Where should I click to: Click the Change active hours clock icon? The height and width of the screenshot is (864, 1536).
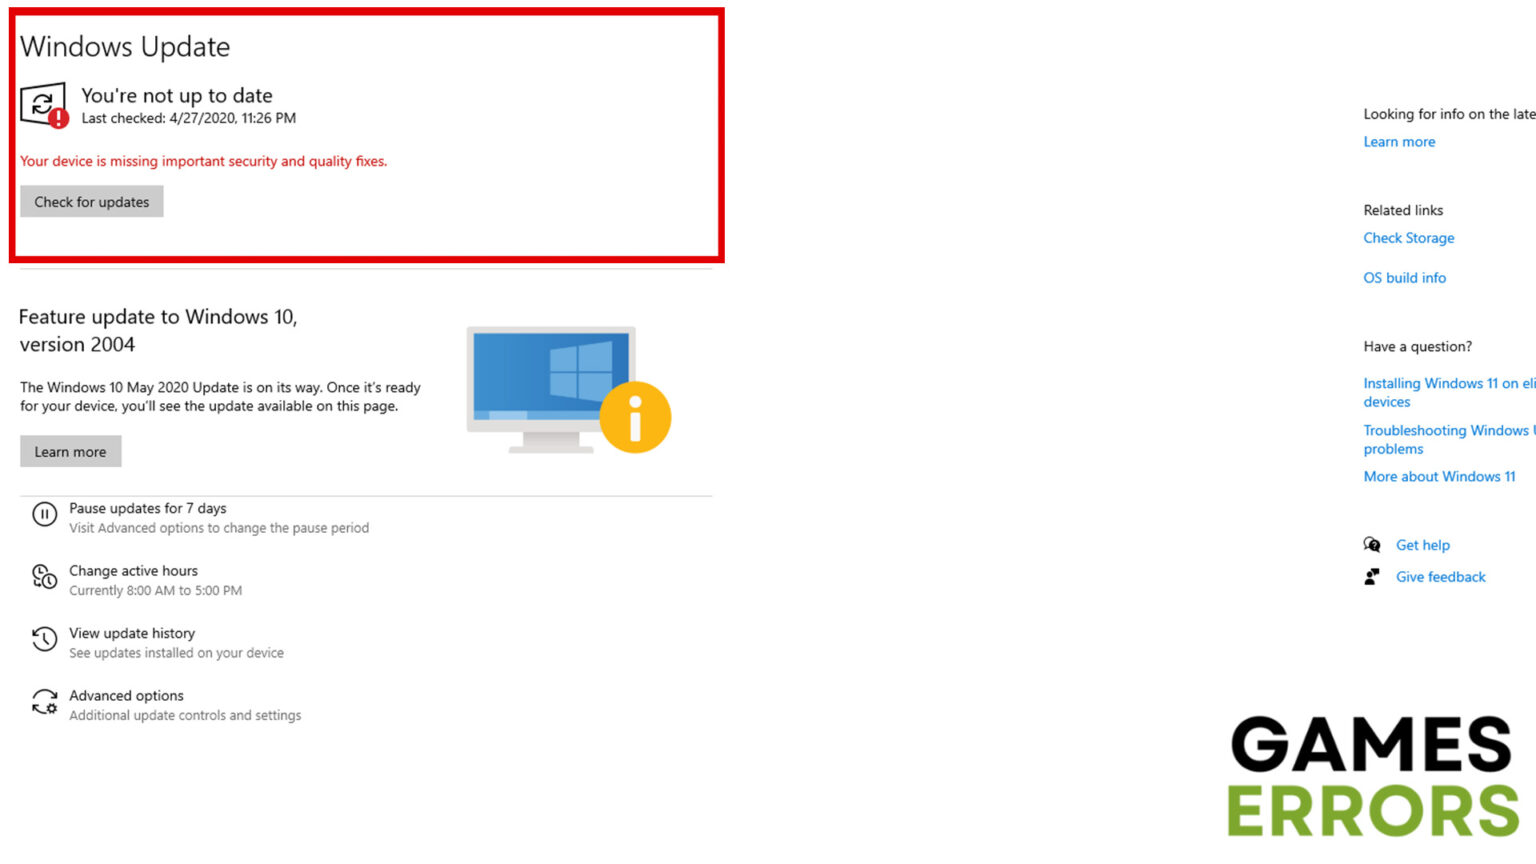point(44,577)
